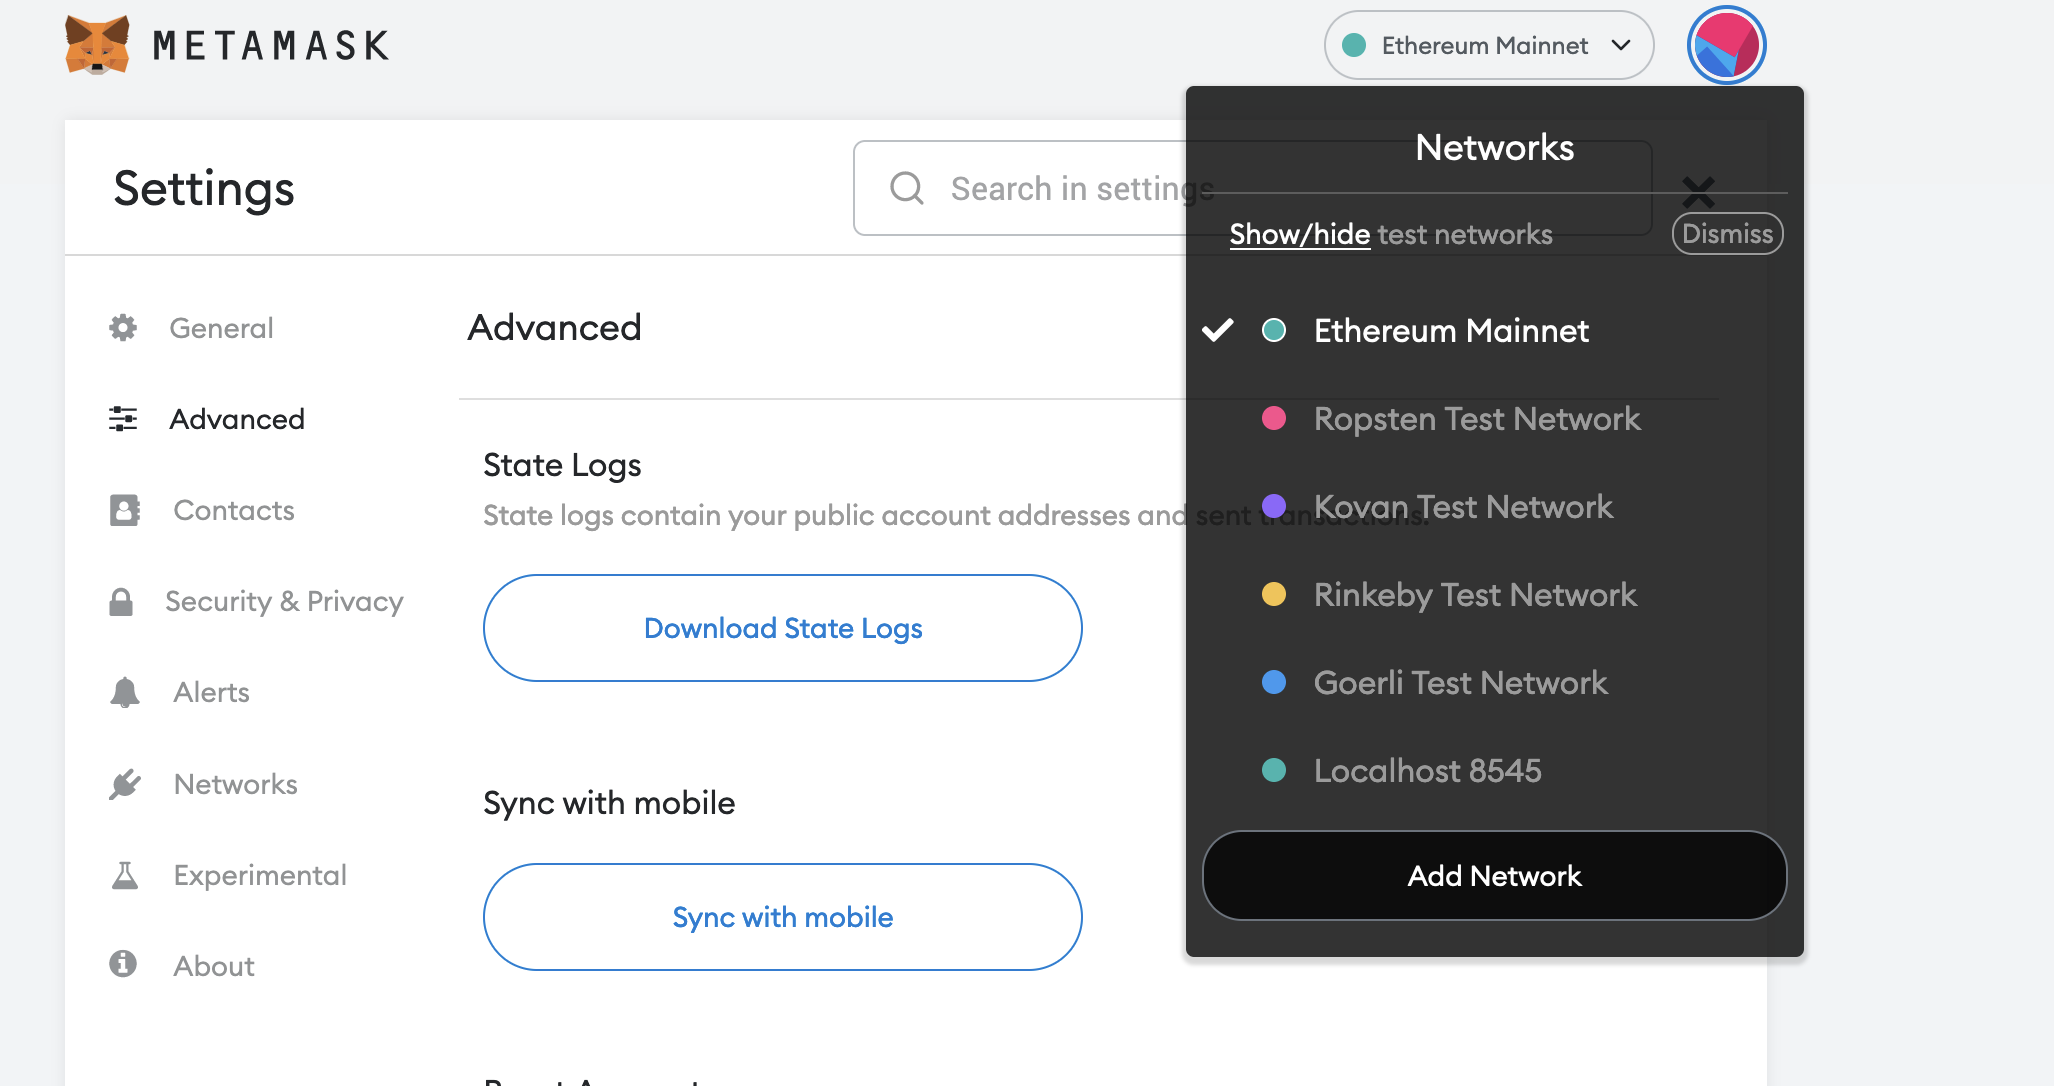Toggle Show/hide test networks link
The height and width of the screenshot is (1086, 2054).
(x=1299, y=234)
